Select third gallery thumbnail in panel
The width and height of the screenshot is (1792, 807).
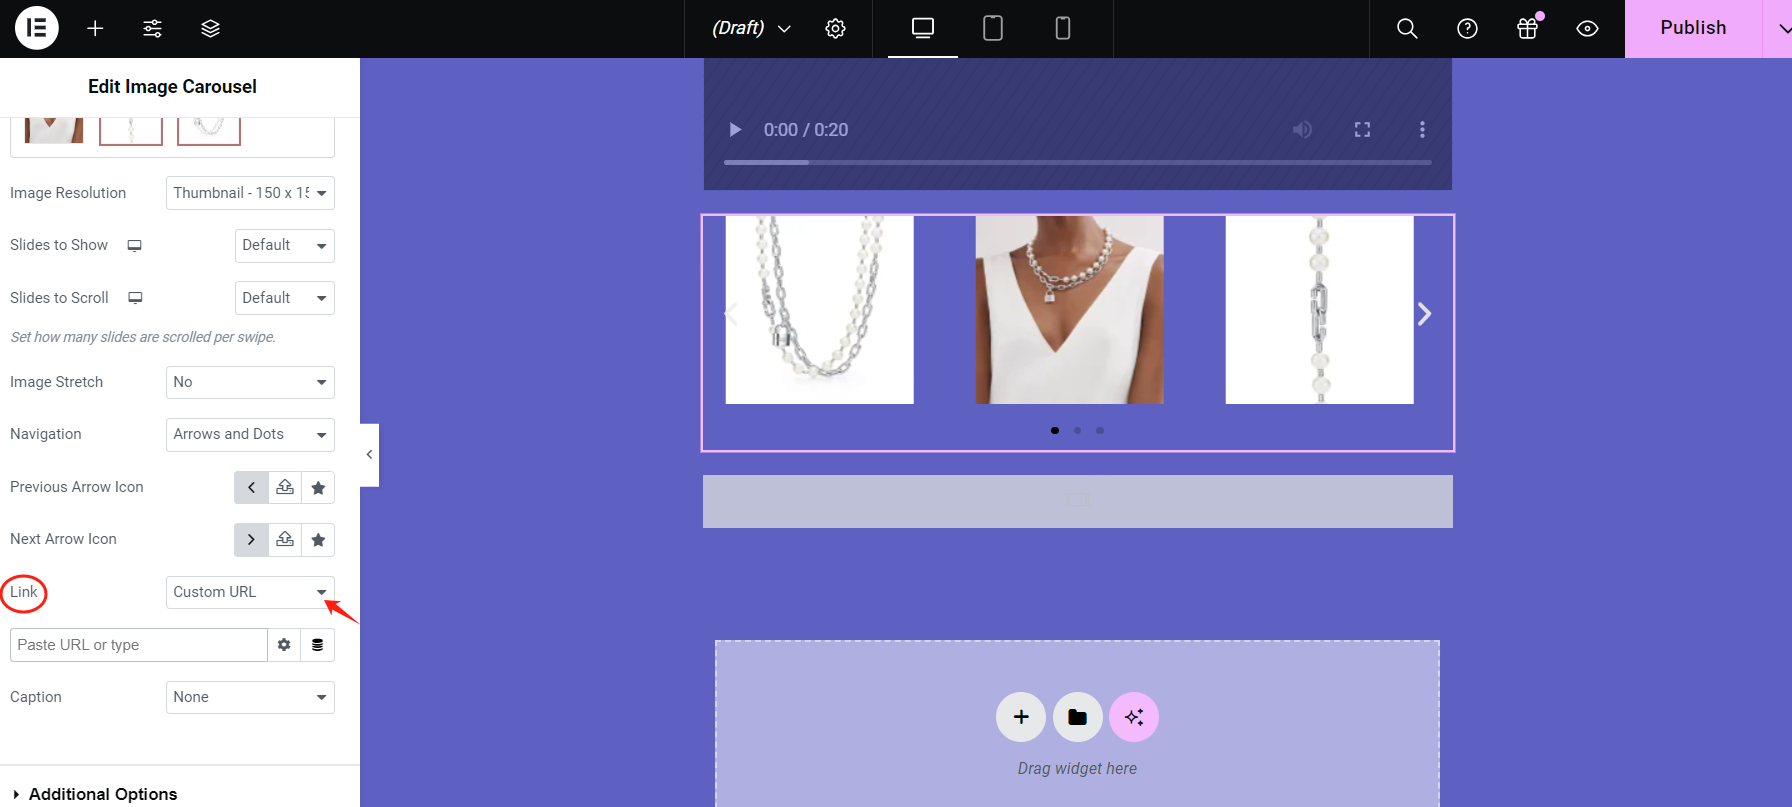click(209, 131)
